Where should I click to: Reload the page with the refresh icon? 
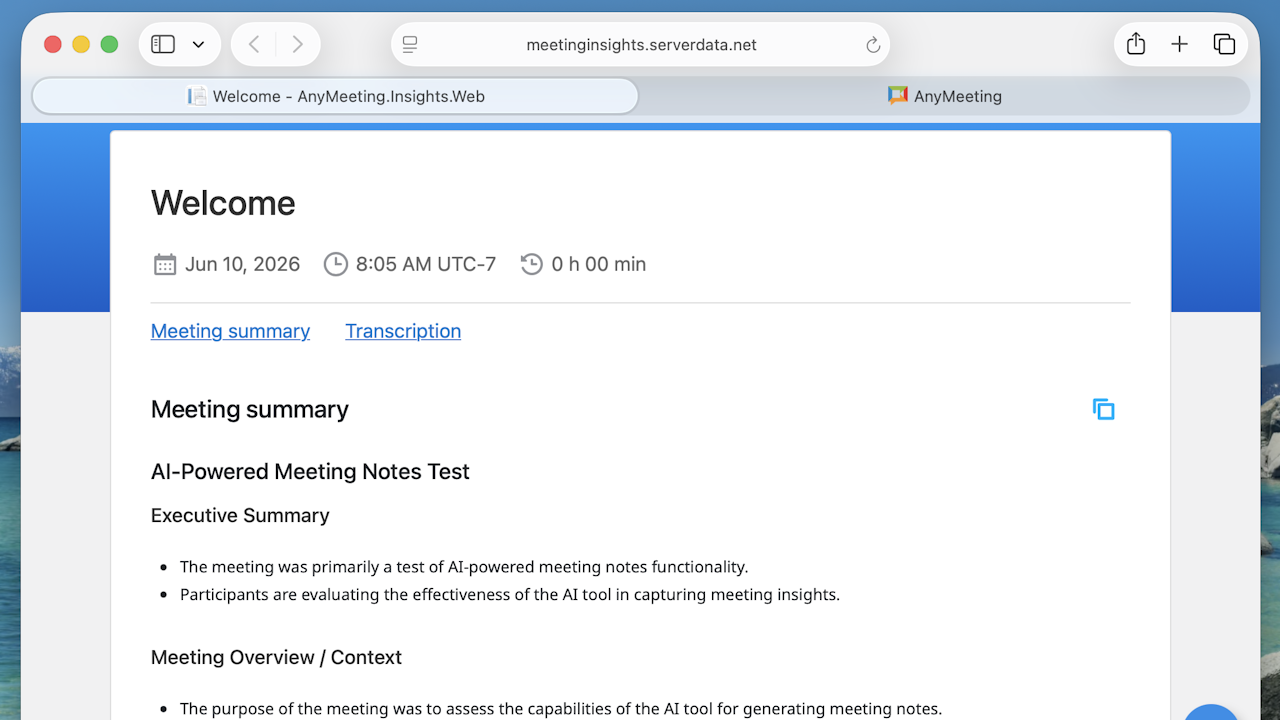[x=873, y=44]
